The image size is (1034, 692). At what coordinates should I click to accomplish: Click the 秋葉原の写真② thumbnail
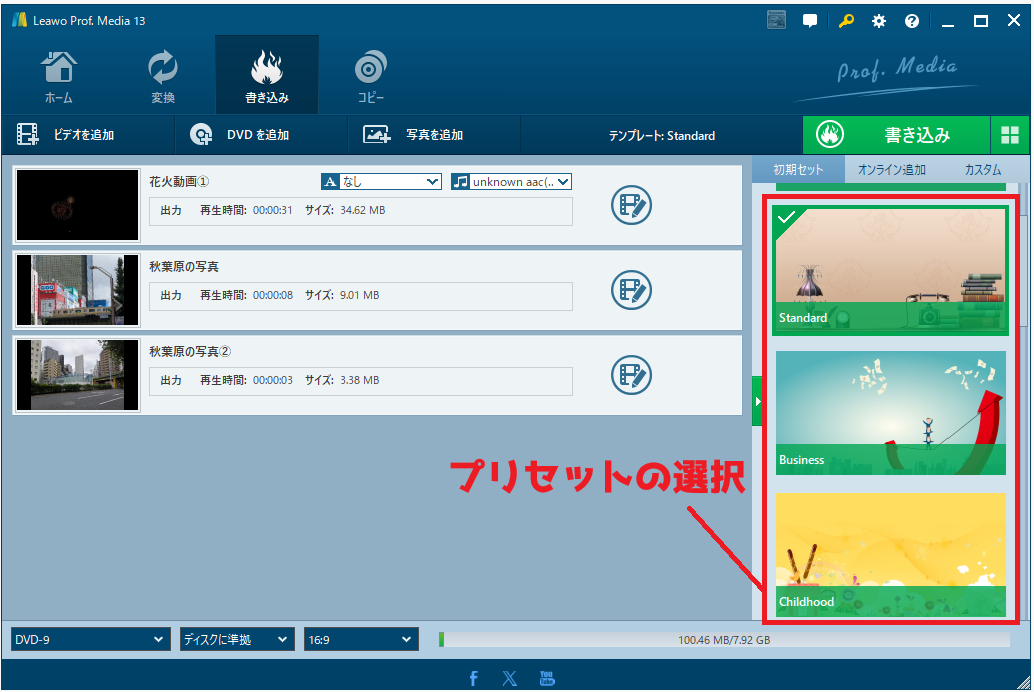(77, 375)
